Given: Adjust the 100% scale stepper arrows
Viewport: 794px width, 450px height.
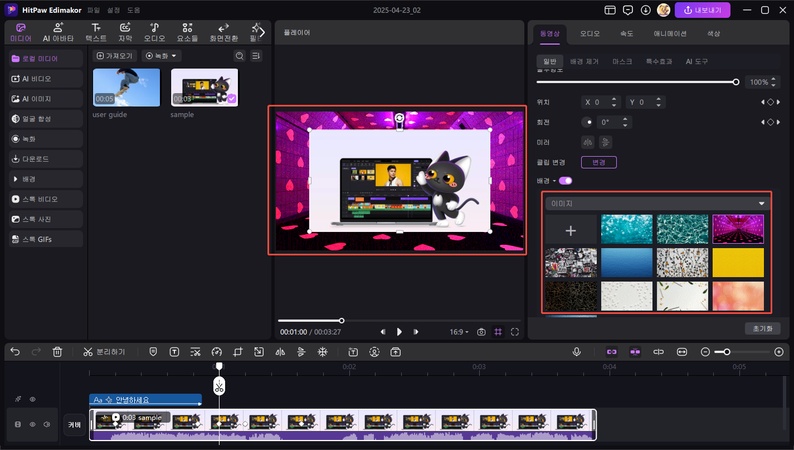Looking at the screenshot, I should (x=773, y=82).
